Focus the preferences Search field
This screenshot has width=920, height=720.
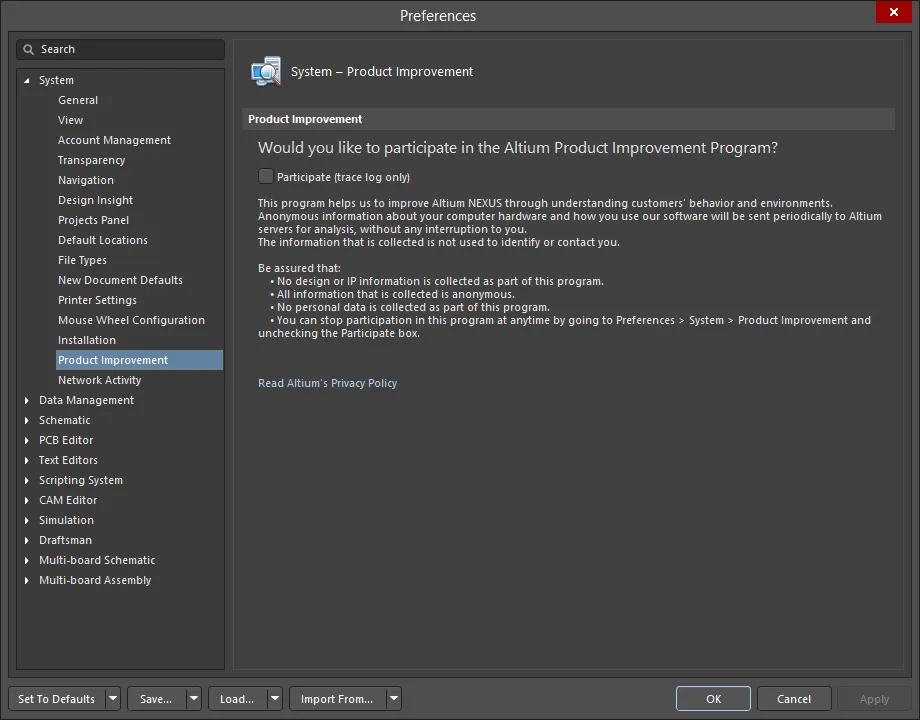click(121, 49)
